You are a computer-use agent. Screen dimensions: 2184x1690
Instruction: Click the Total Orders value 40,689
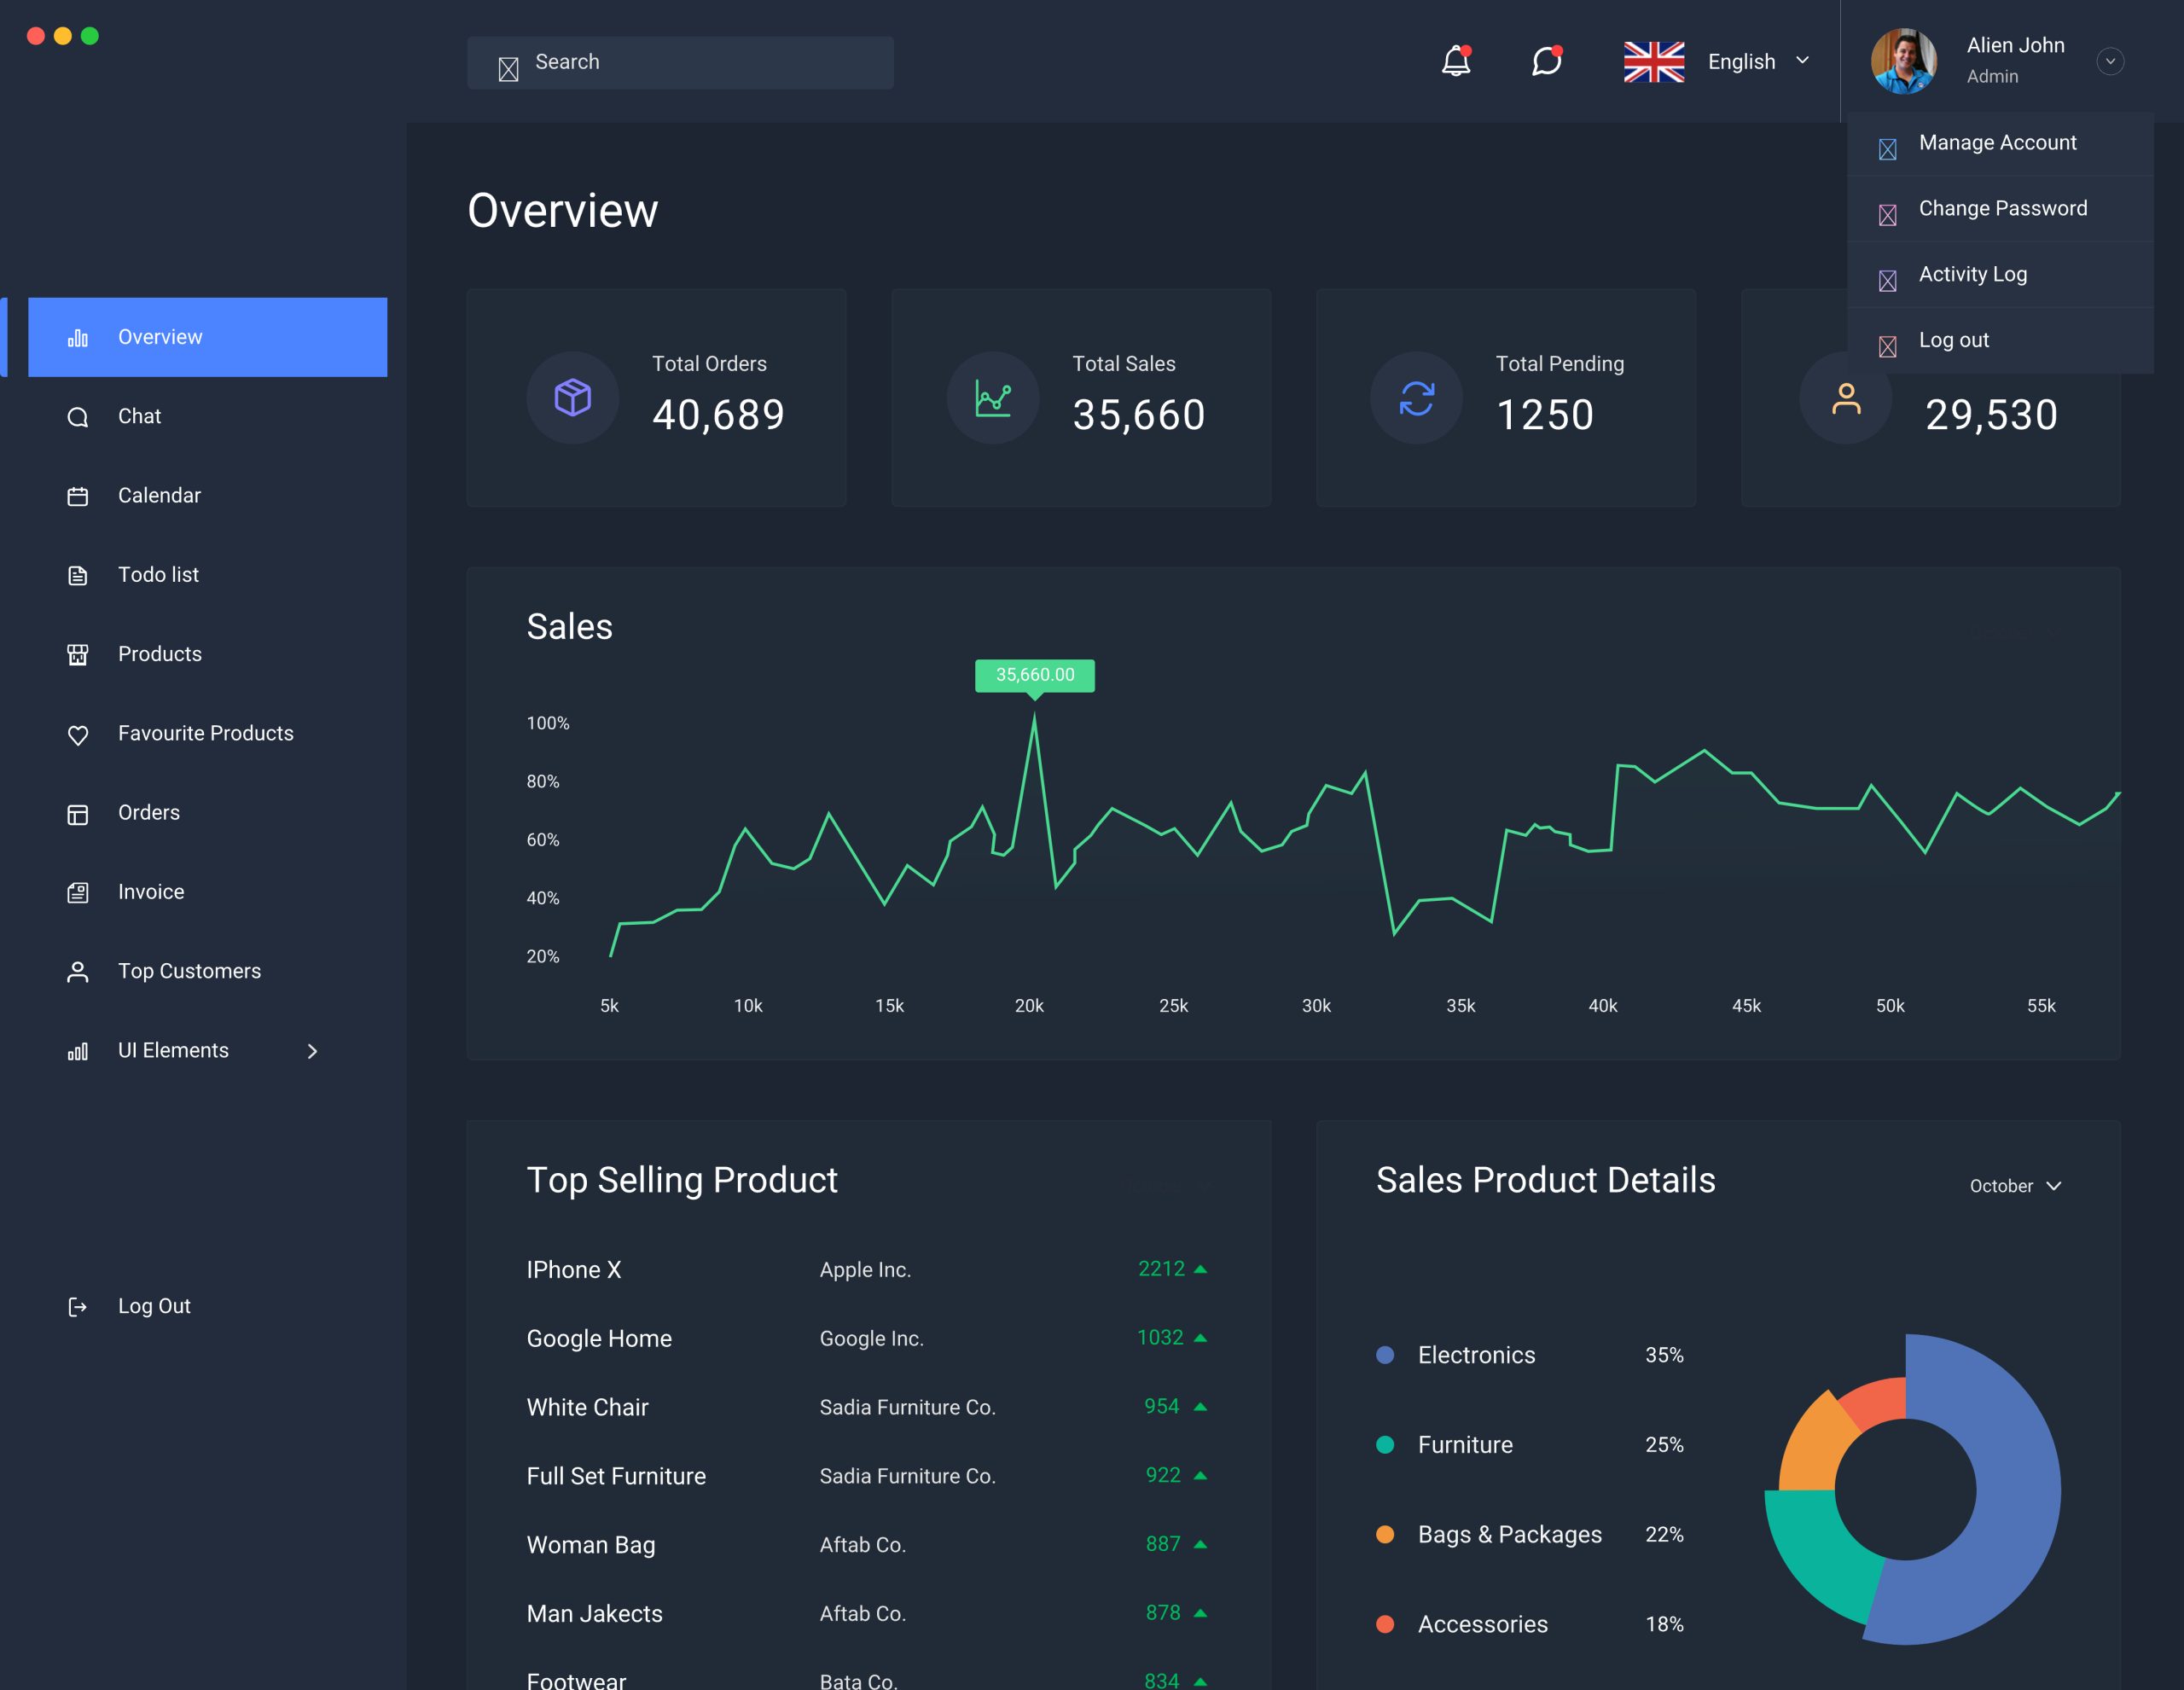(x=718, y=415)
